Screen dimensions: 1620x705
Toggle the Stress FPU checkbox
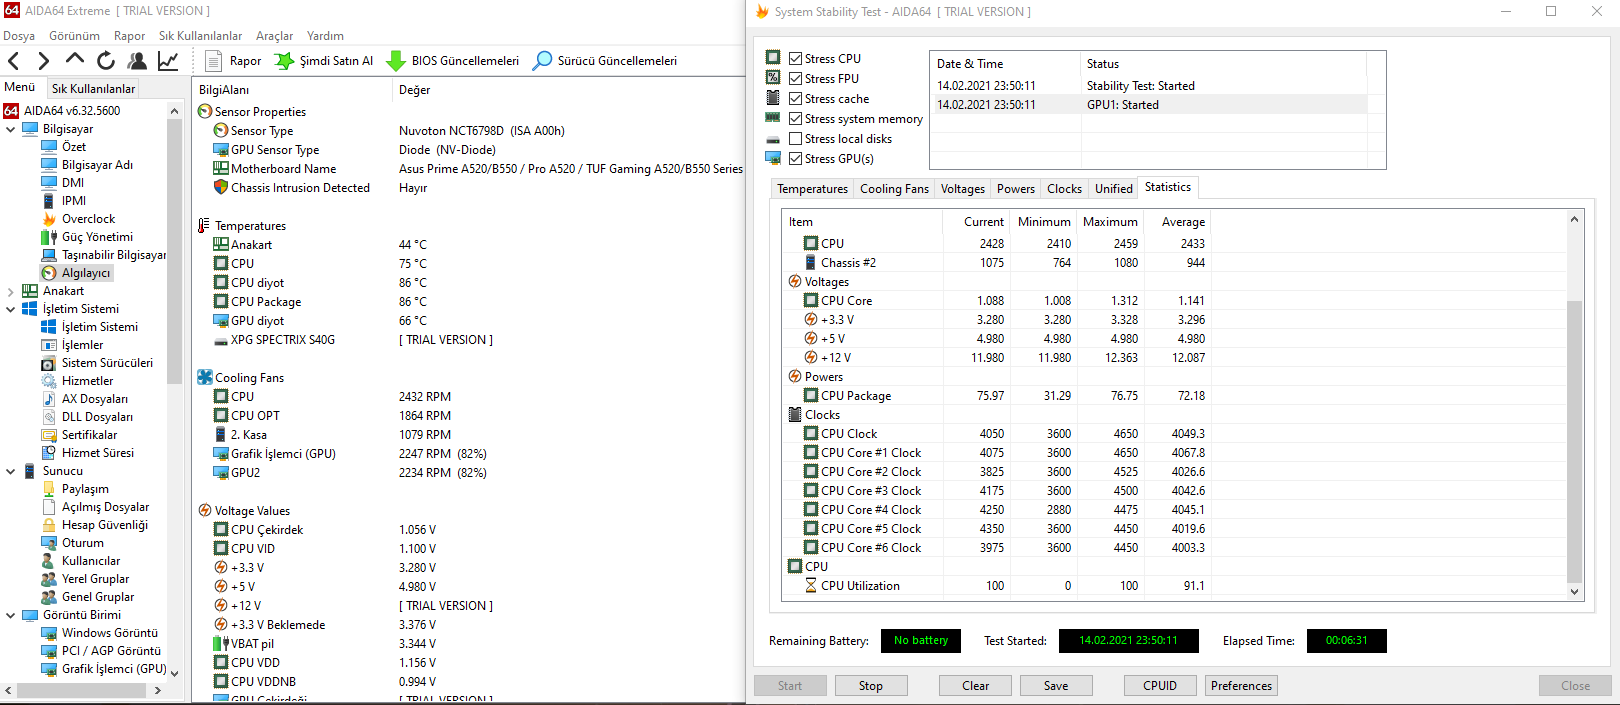795,78
